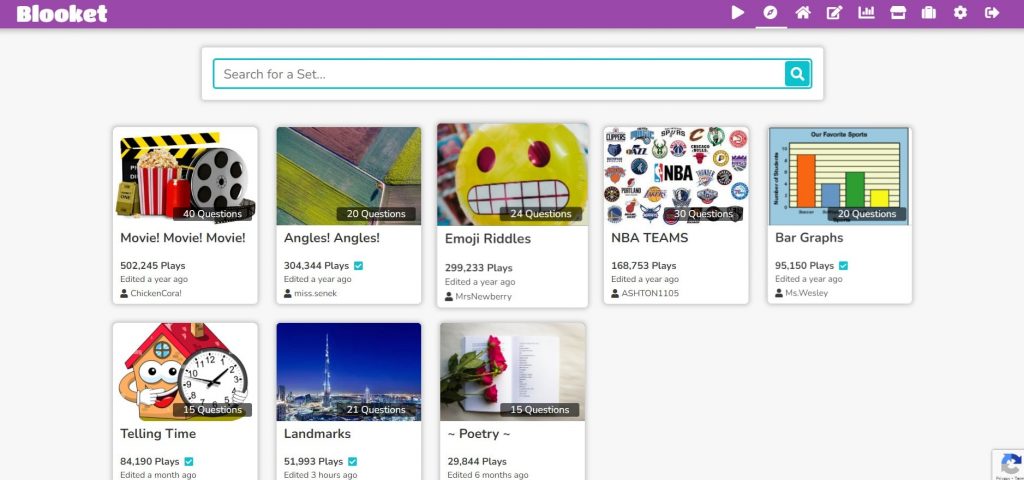Viewport: 1024px width, 480px height.
Task: Click the user icon beside MrsNewberry
Action: coord(449,296)
